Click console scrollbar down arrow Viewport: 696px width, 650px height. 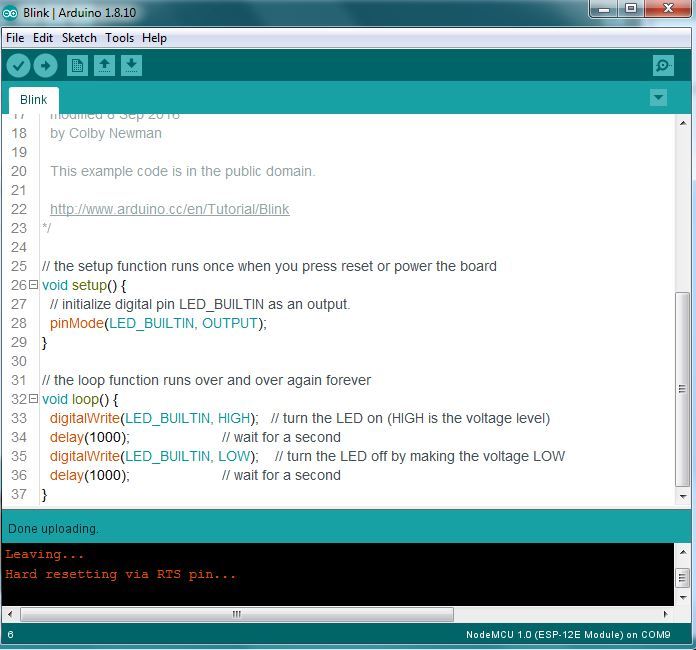(683, 597)
